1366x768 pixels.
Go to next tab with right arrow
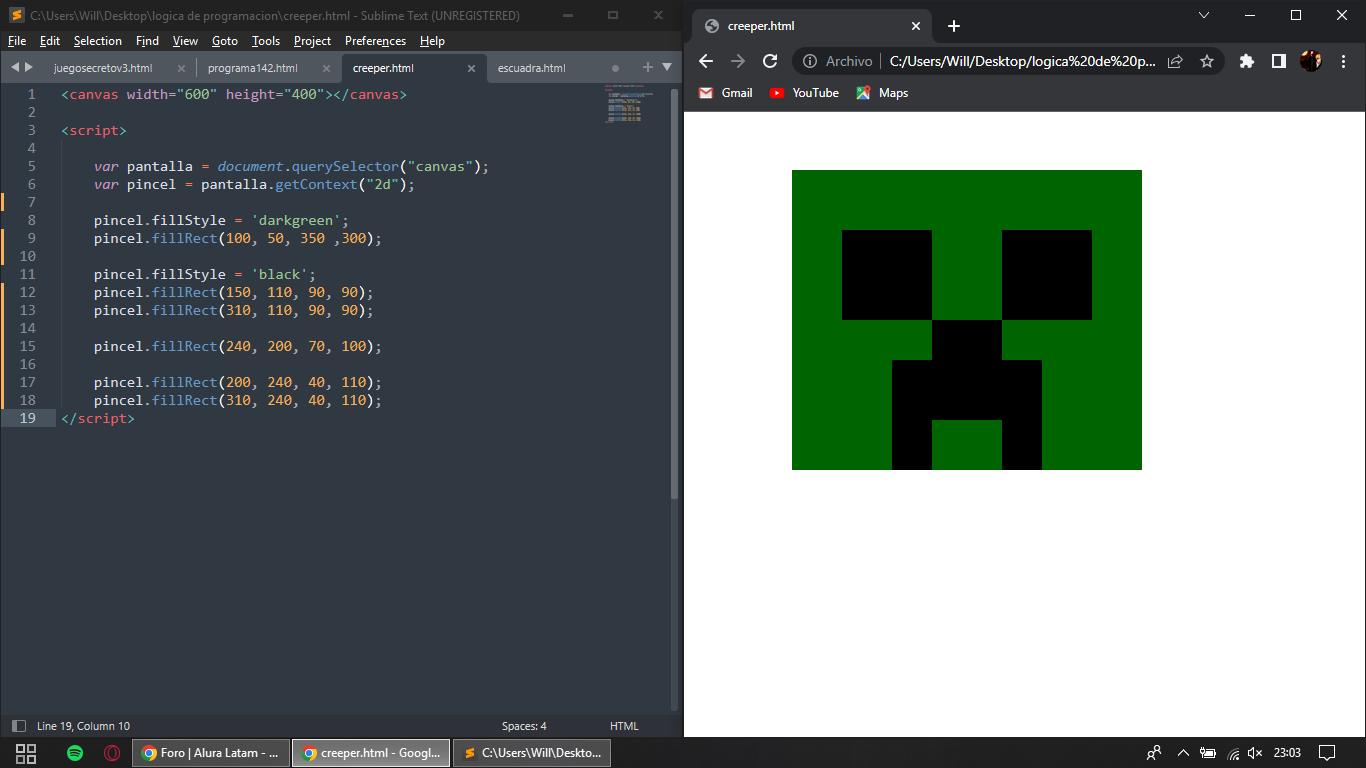pos(29,67)
